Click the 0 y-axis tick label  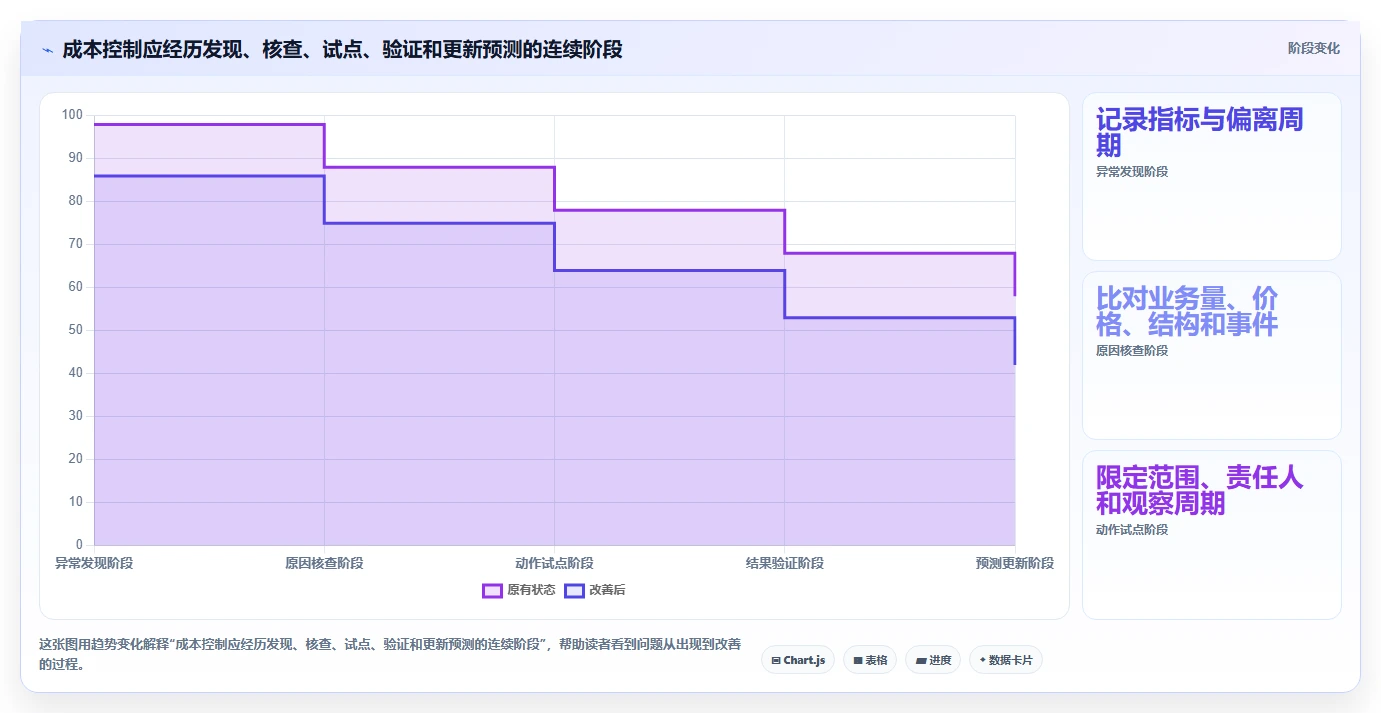click(80, 545)
